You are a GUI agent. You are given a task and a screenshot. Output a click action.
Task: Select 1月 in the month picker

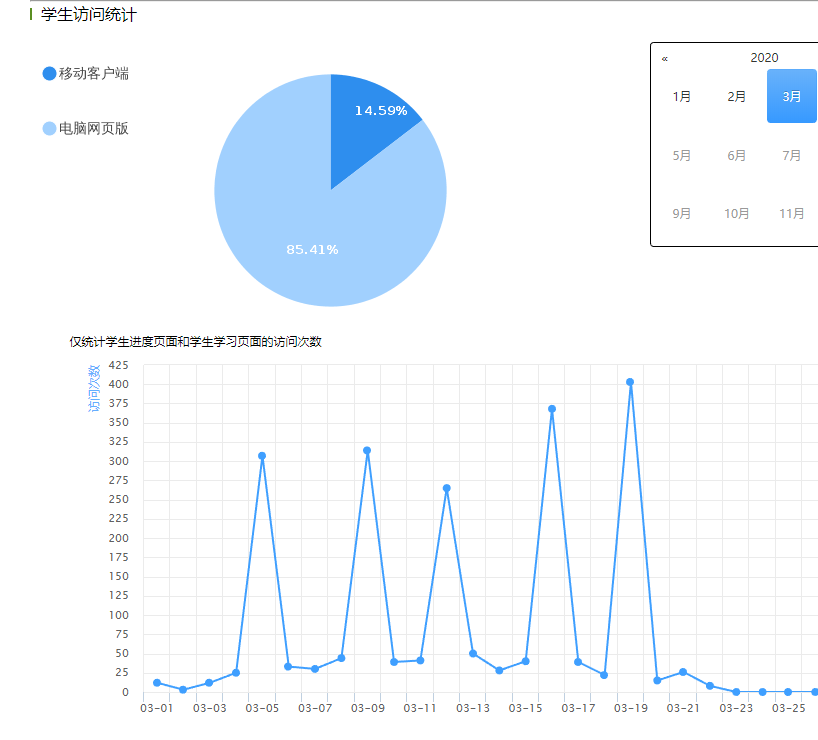click(x=682, y=97)
